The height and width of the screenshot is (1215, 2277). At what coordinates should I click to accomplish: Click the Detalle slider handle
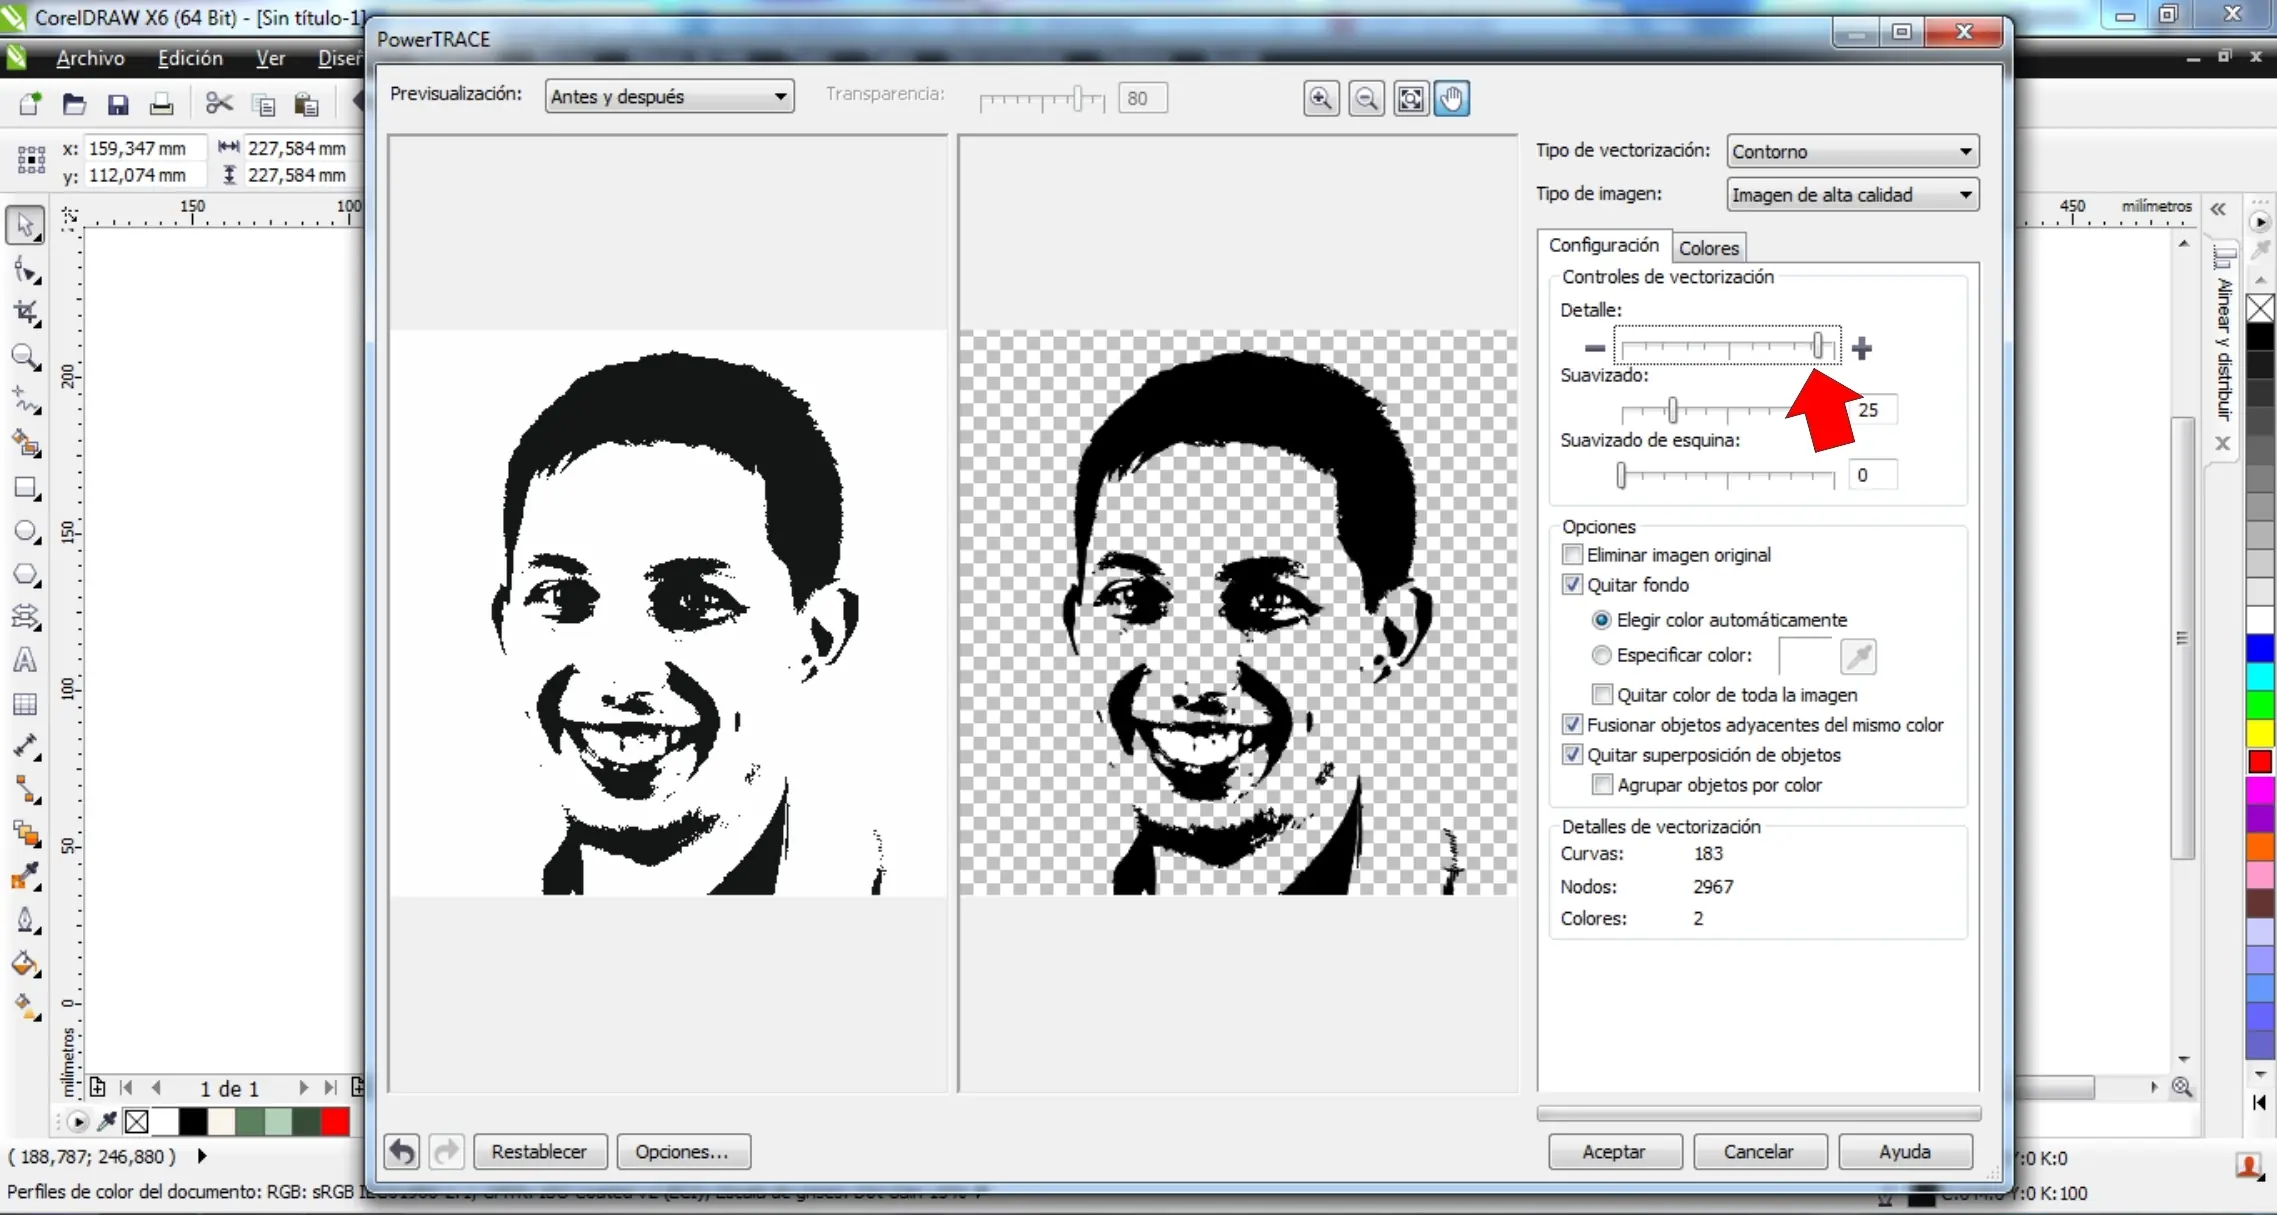(x=1818, y=346)
